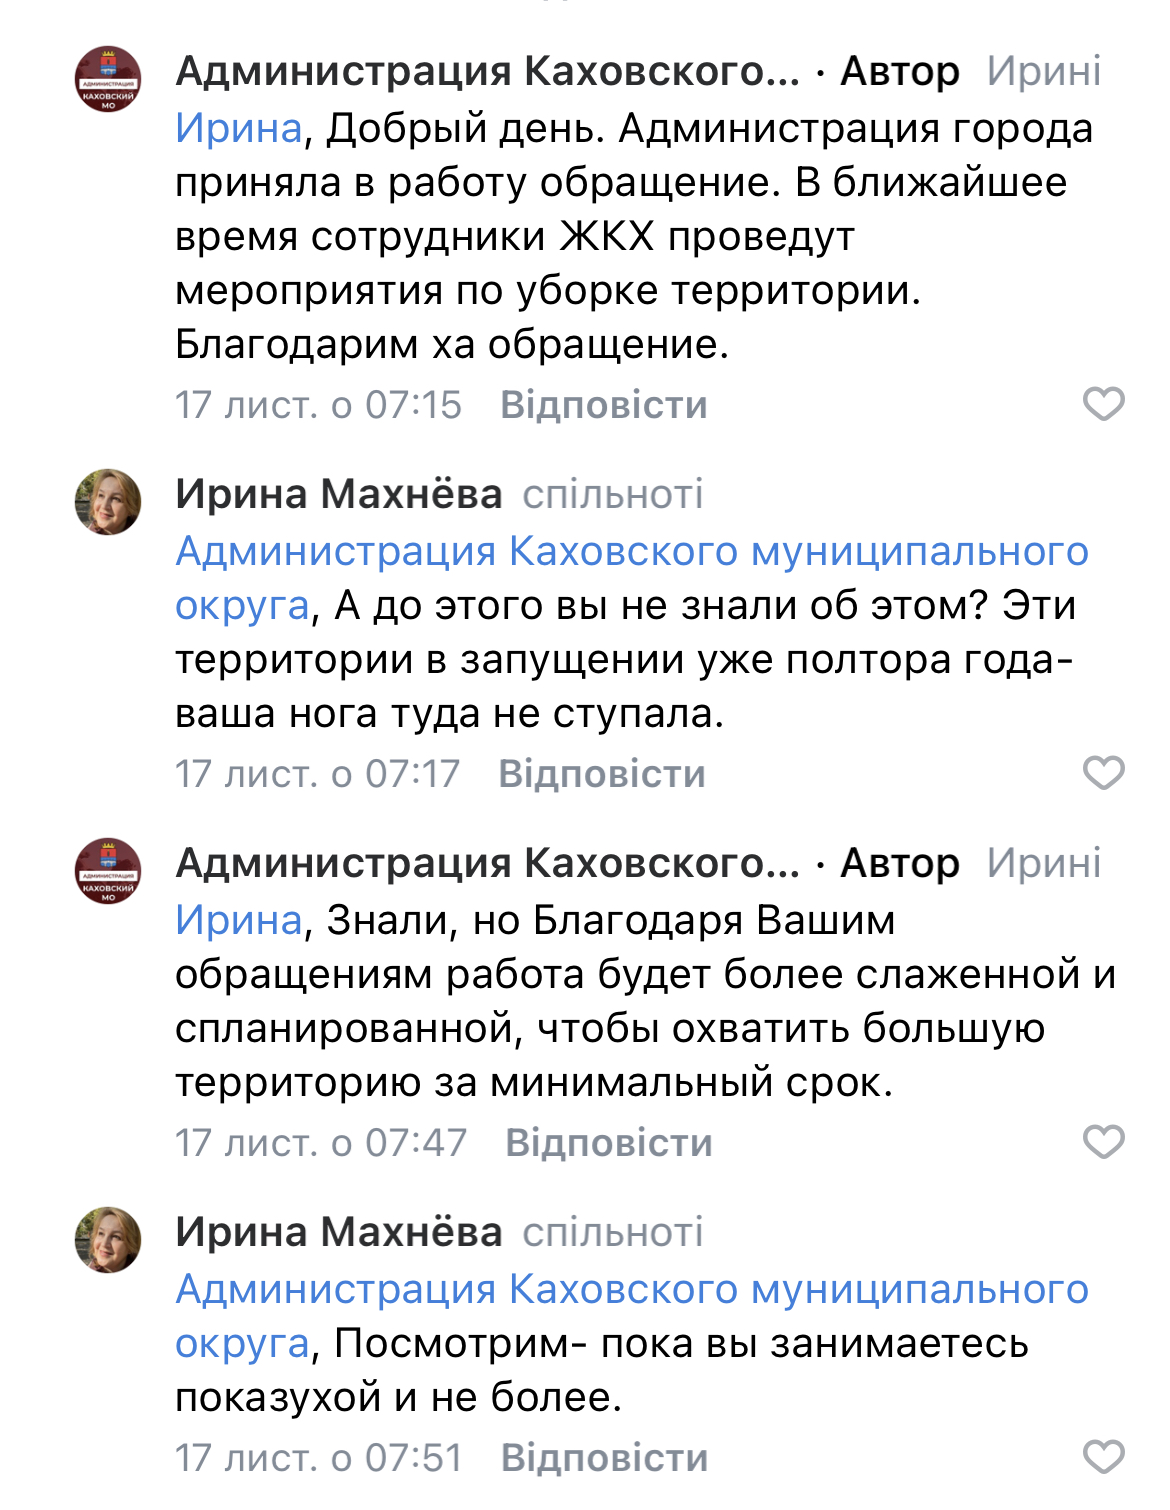
Task: Open the Ирина mention in the 07:47 comment
Action: pyautogui.click(x=238, y=921)
